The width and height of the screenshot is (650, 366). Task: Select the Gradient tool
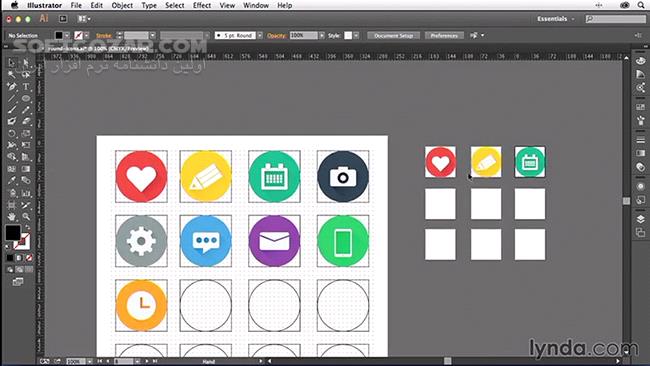(x=26, y=169)
